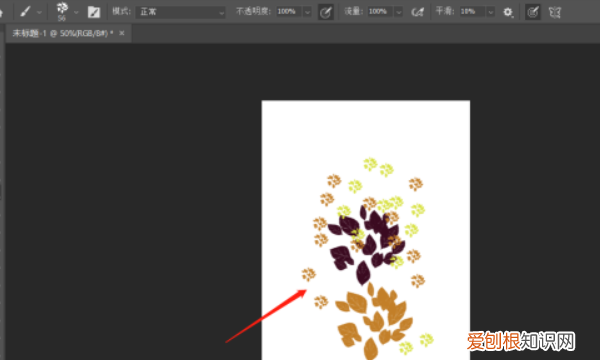Click the opacity 100% value field
600x360 pixels.
tap(289, 12)
